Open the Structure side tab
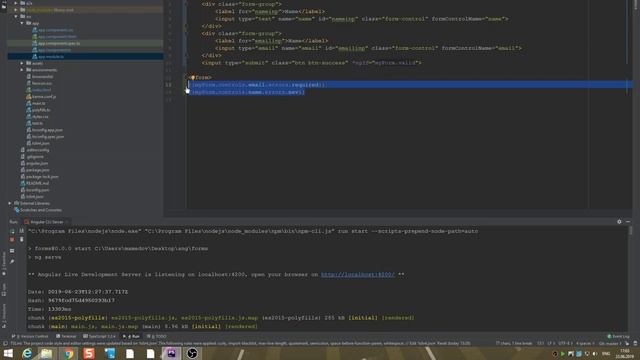 (4, 316)
